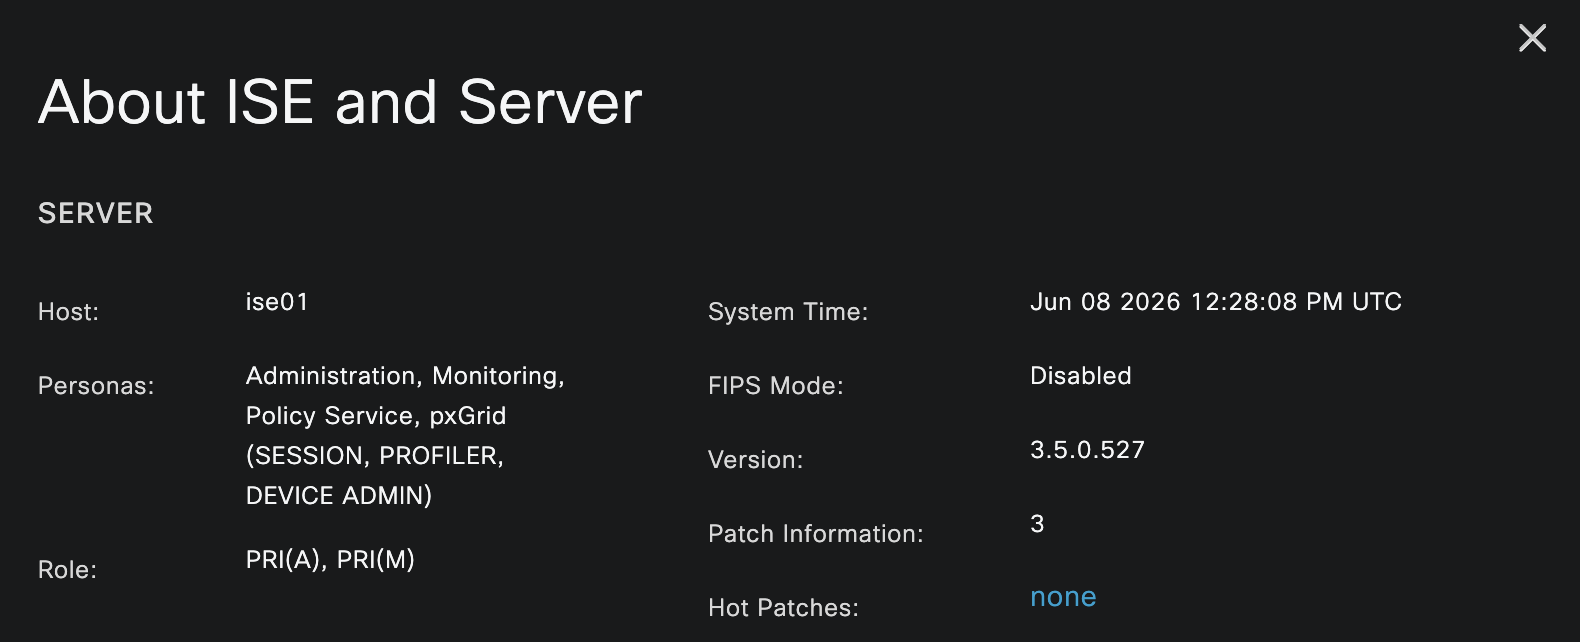Click the 'About ISE and Server' heading
Viewport: 1580px width, 642px height.
[340, 102]
